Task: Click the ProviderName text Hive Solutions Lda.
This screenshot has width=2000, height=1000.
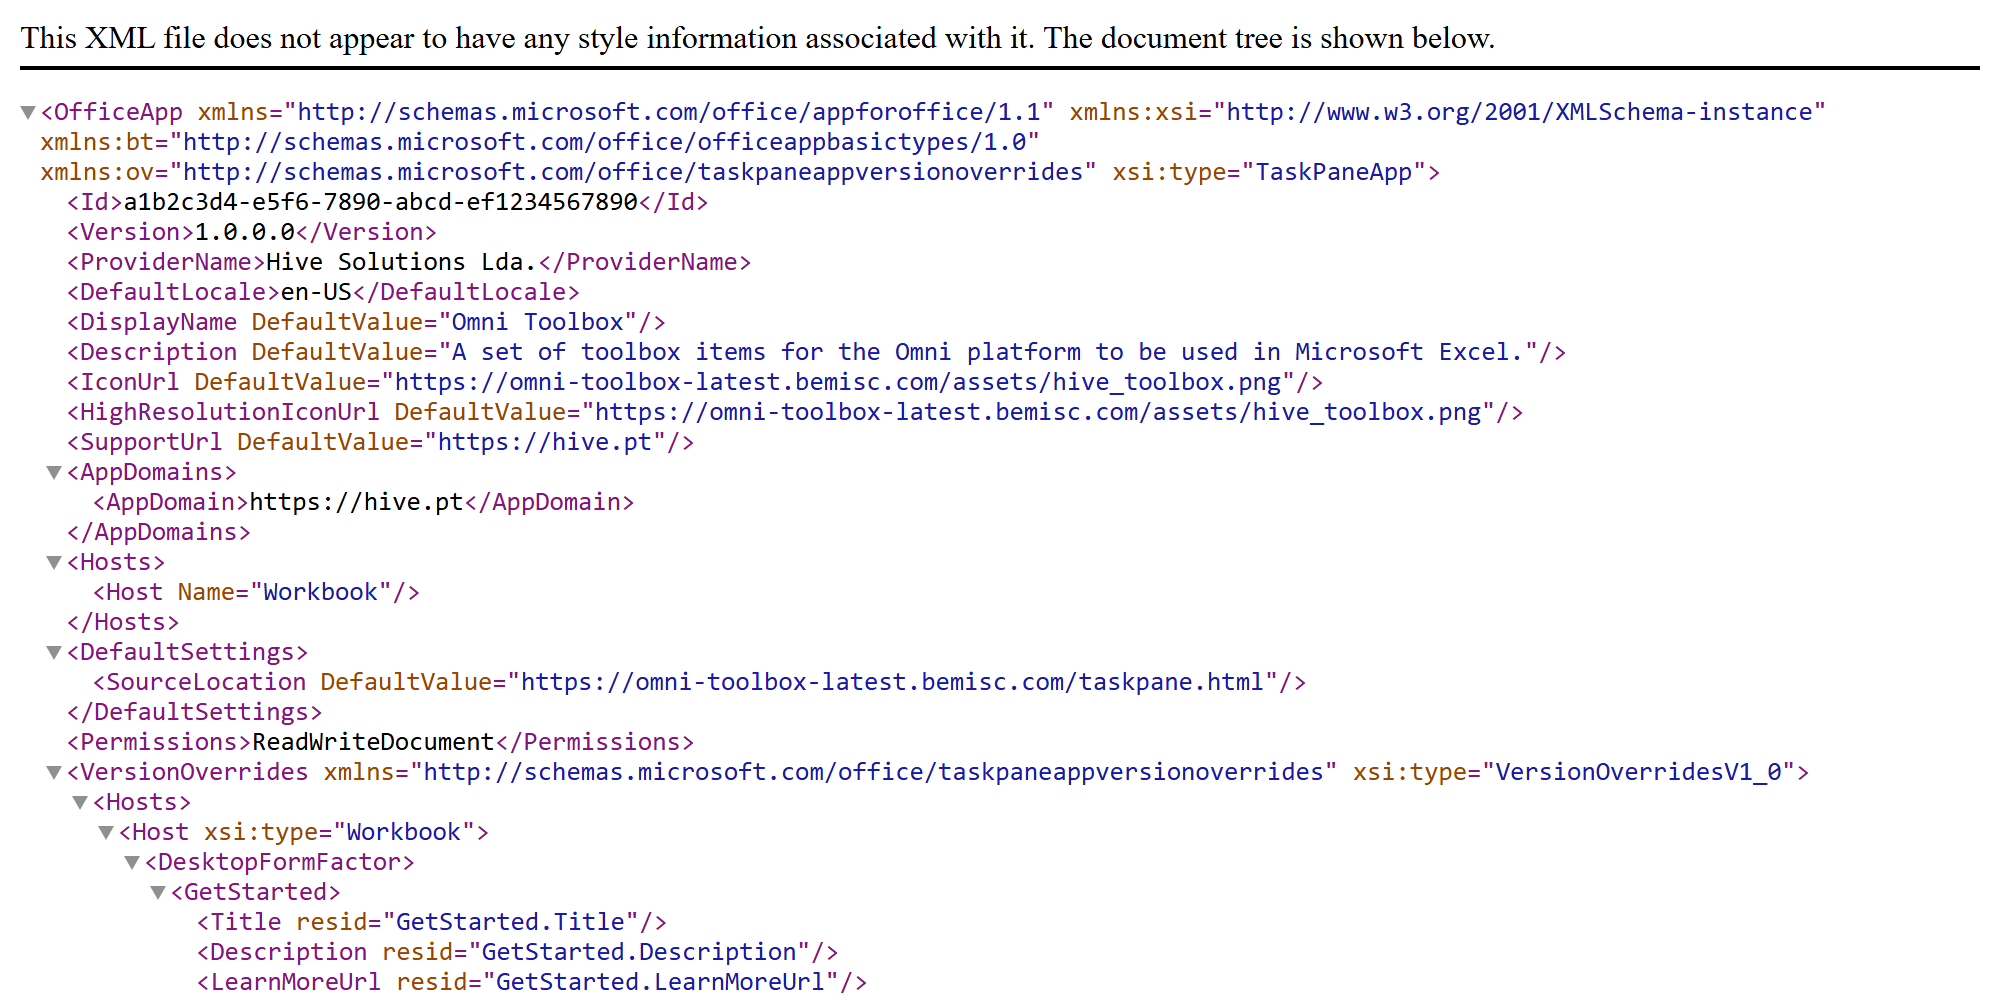Action: 401,262
